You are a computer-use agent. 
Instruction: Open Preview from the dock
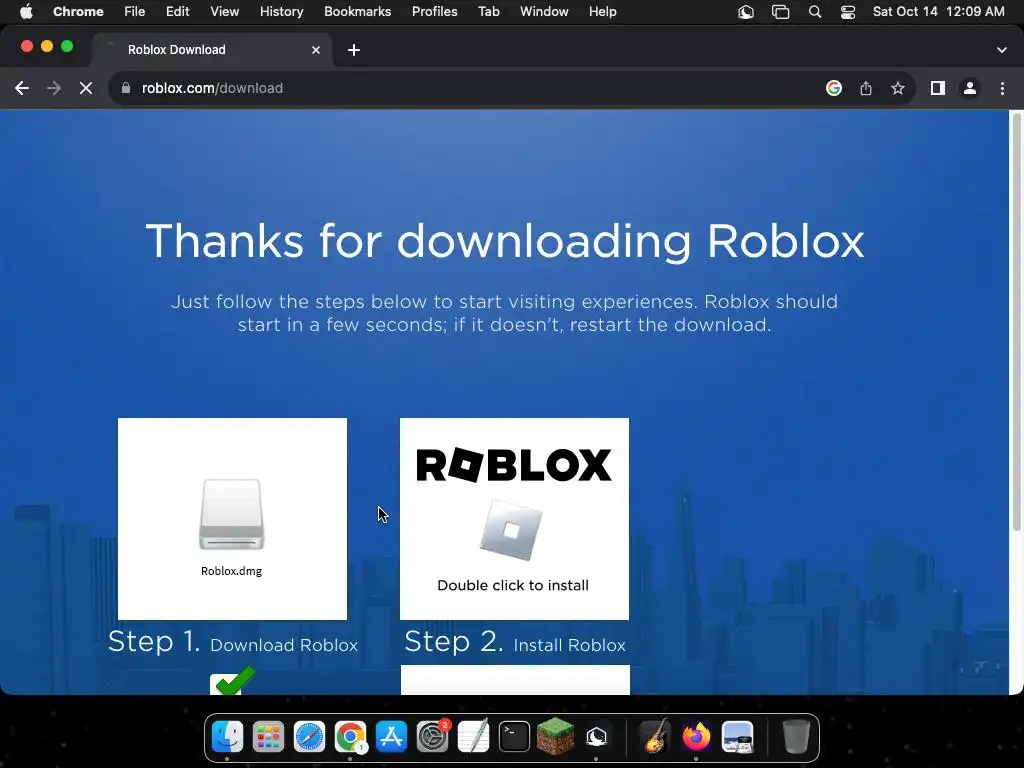(737, 737)
